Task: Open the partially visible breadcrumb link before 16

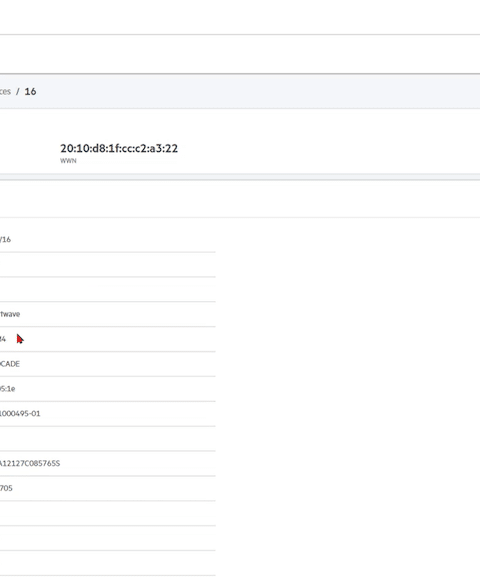Action: [x=5, y=92]
